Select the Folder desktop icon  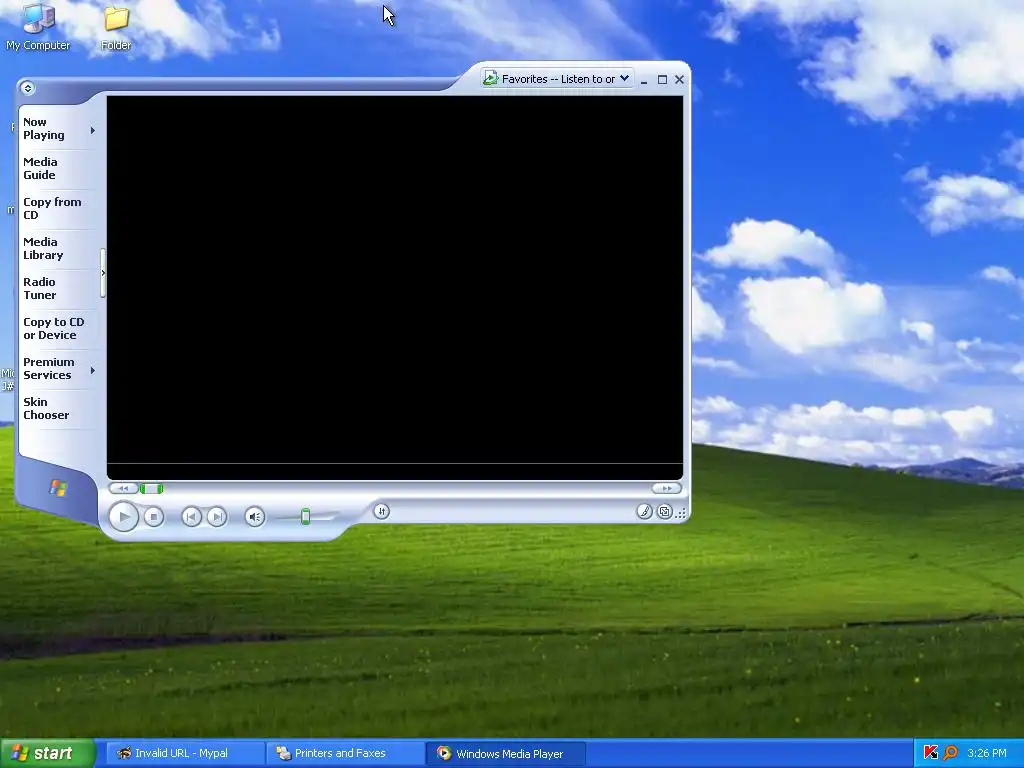pos(116,27)
